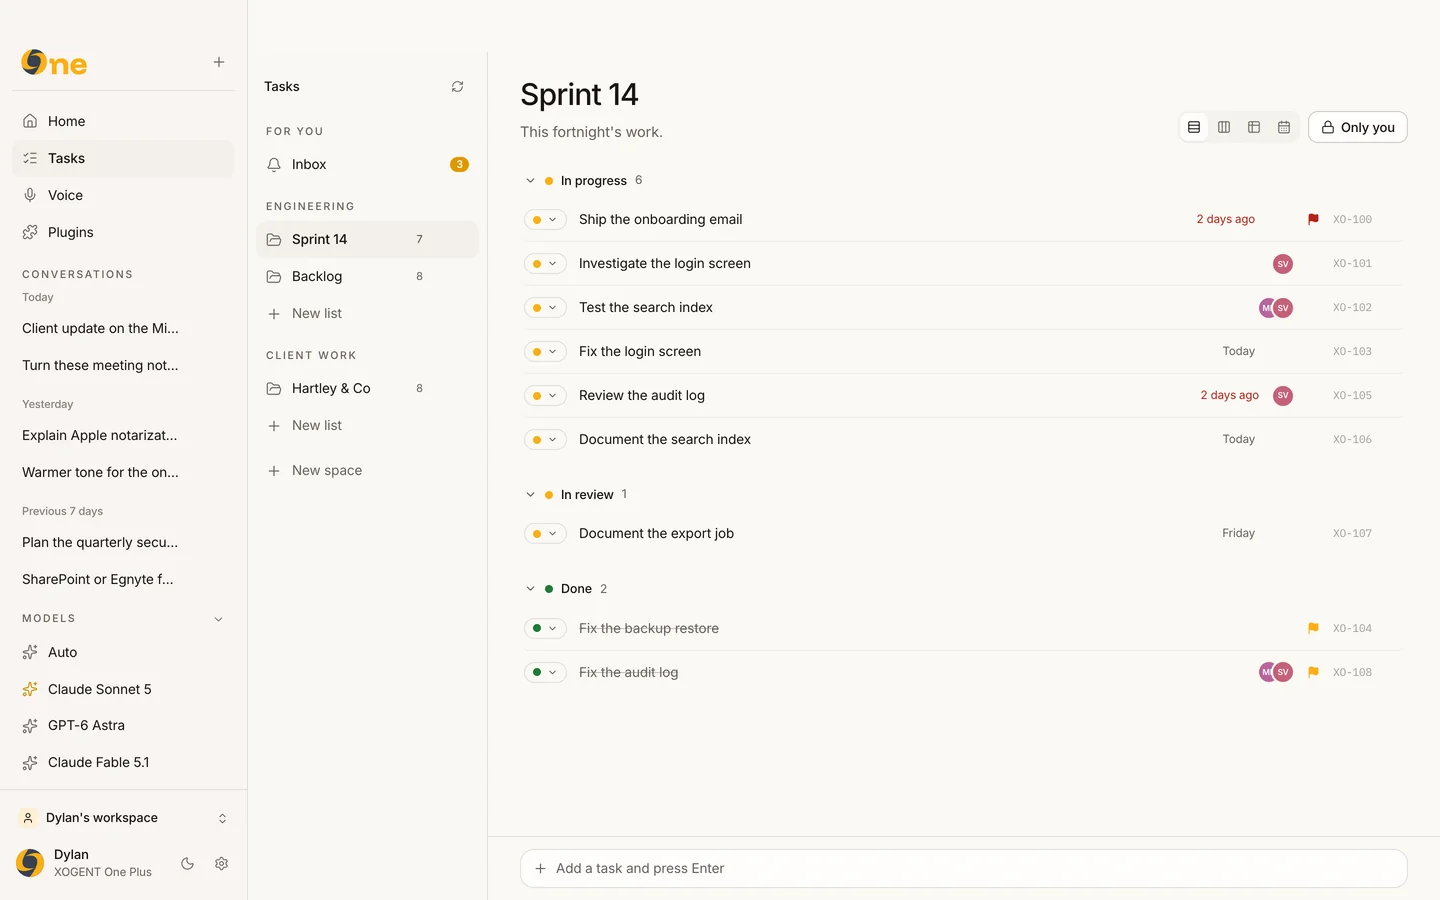Click the red flag on Ship the onboarding email

[x=1313, y=219]
